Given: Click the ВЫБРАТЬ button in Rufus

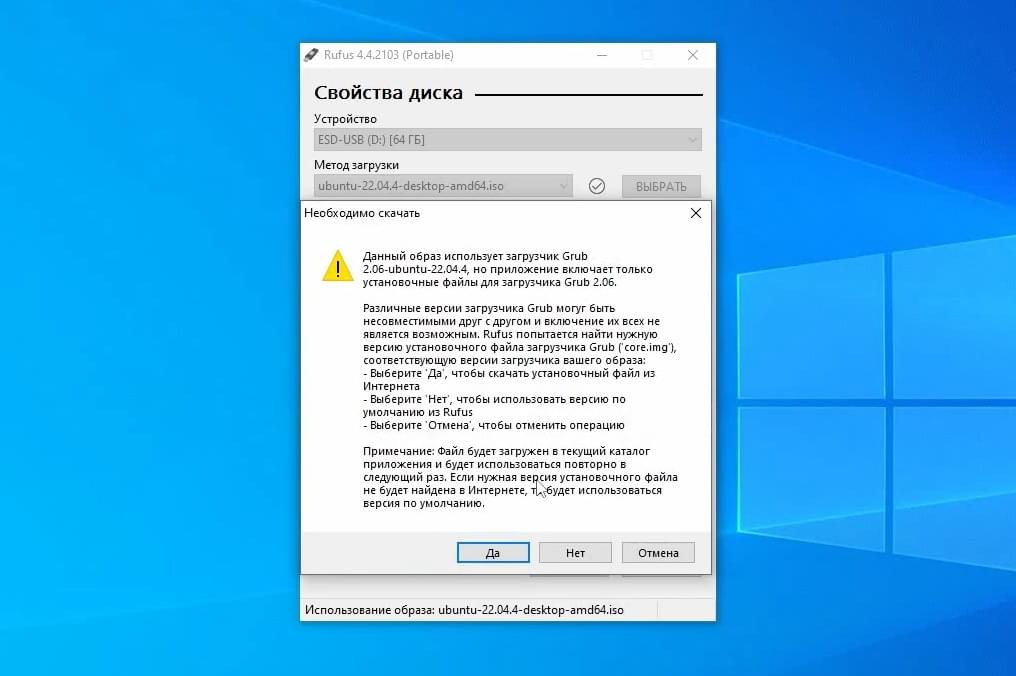Looking at the screenshot, I should (661, 186).
